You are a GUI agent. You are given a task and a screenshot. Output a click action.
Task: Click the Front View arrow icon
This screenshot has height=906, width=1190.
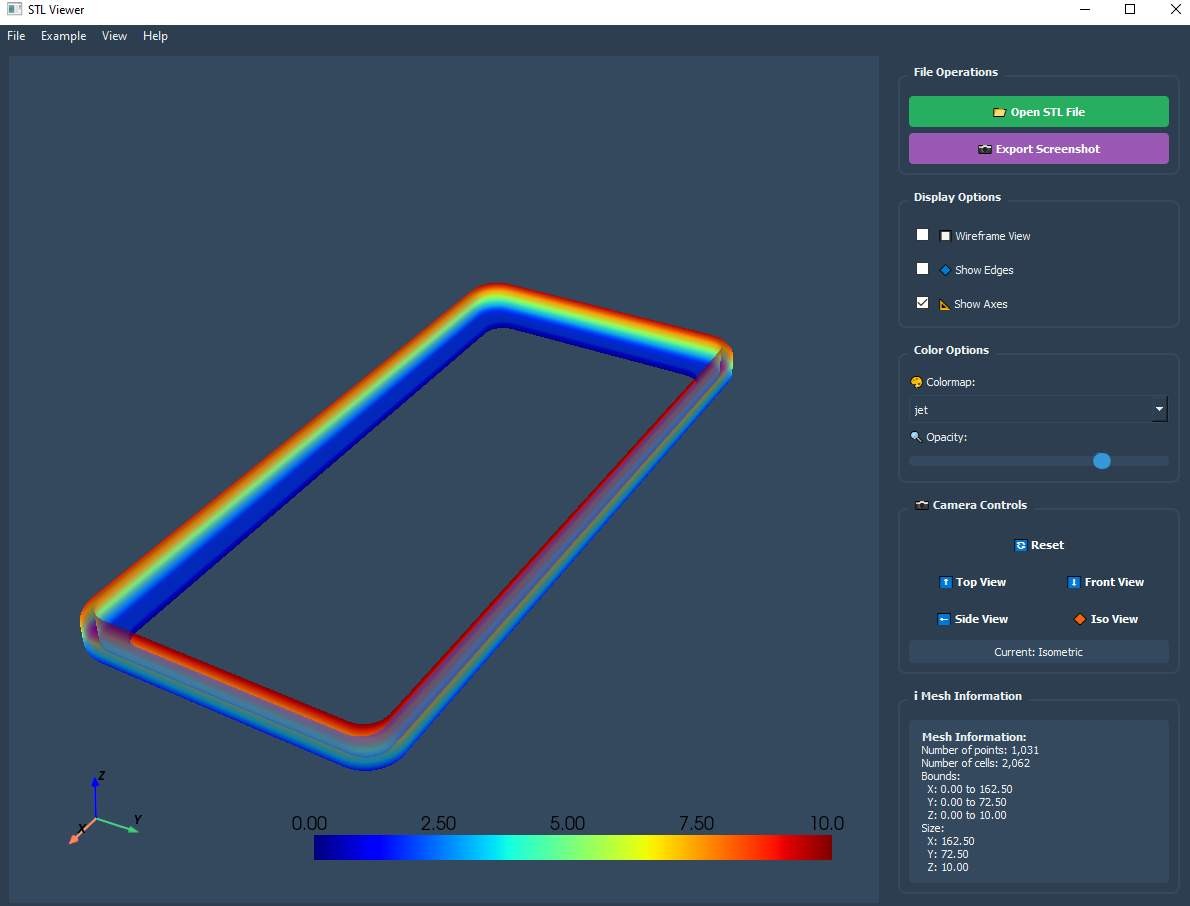pyautogui.click(x=1074, y=582)
